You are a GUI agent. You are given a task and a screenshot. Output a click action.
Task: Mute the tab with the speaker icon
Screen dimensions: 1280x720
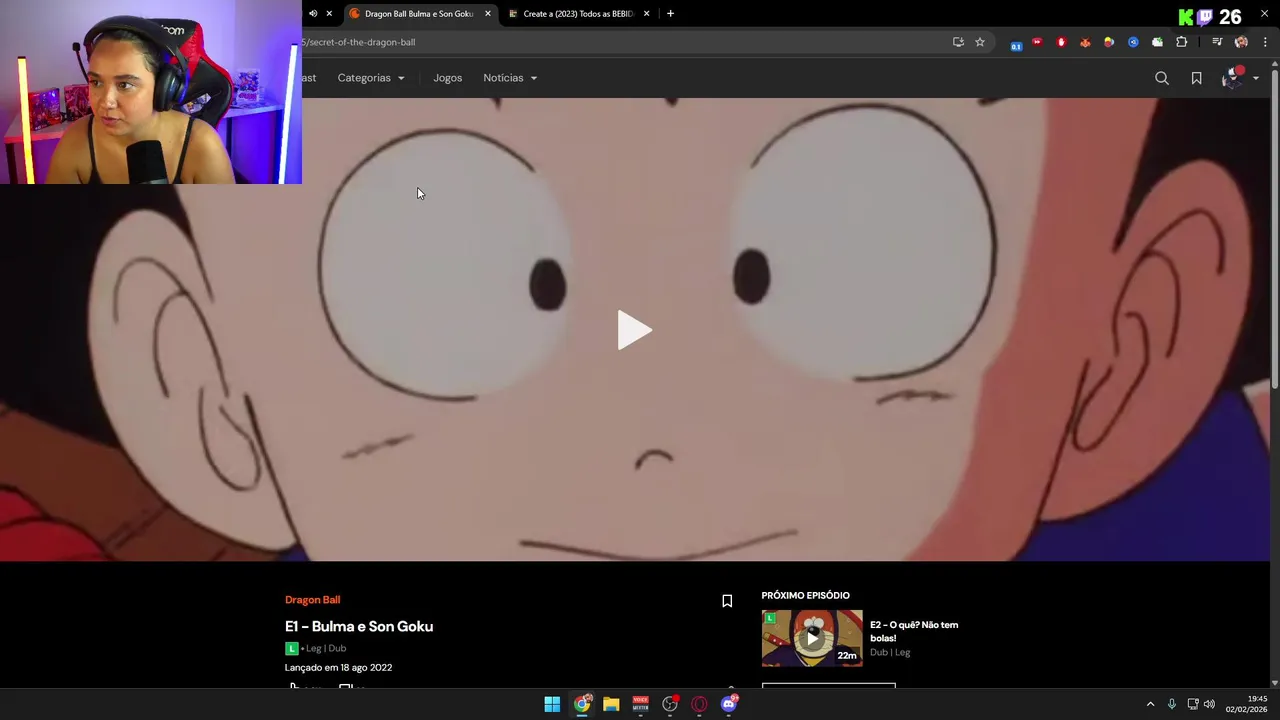(x=313, y=14)
